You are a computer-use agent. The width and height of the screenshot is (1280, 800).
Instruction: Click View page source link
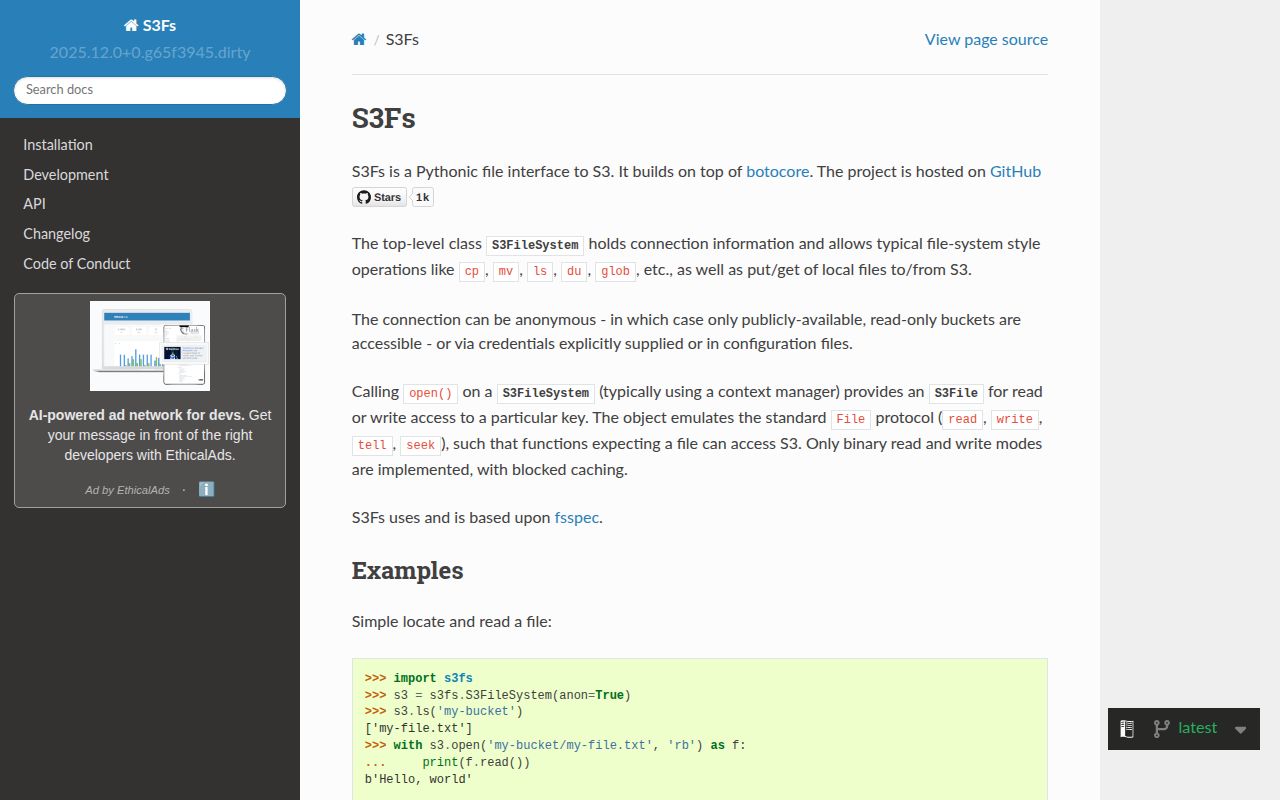[986, 40]
